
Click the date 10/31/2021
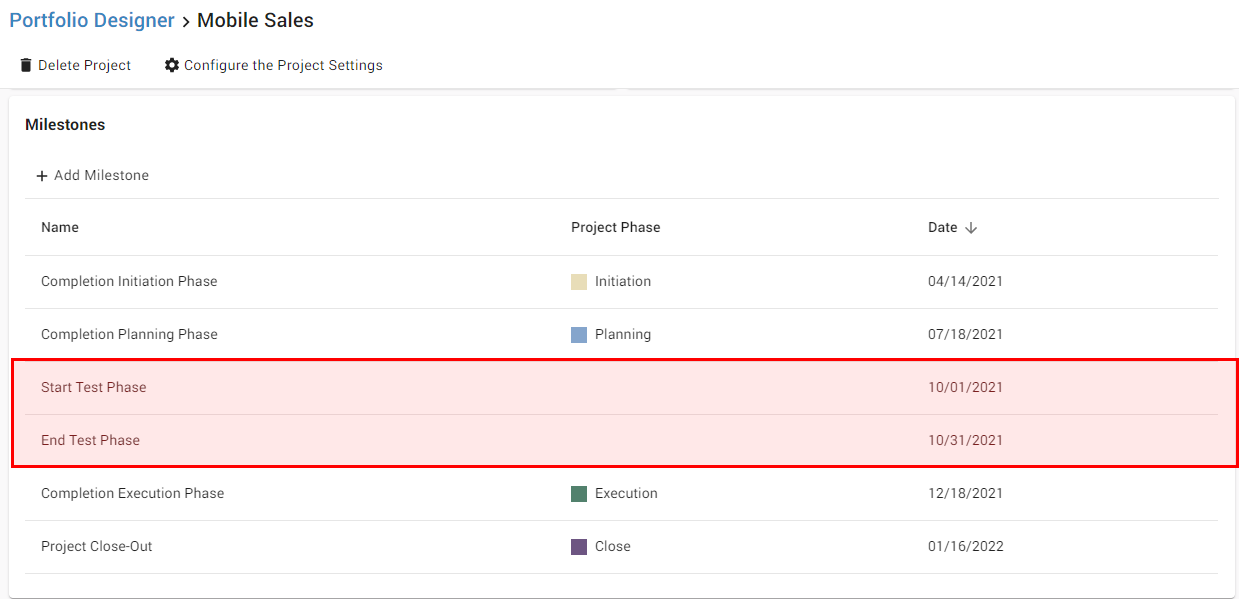pos(965,440)
